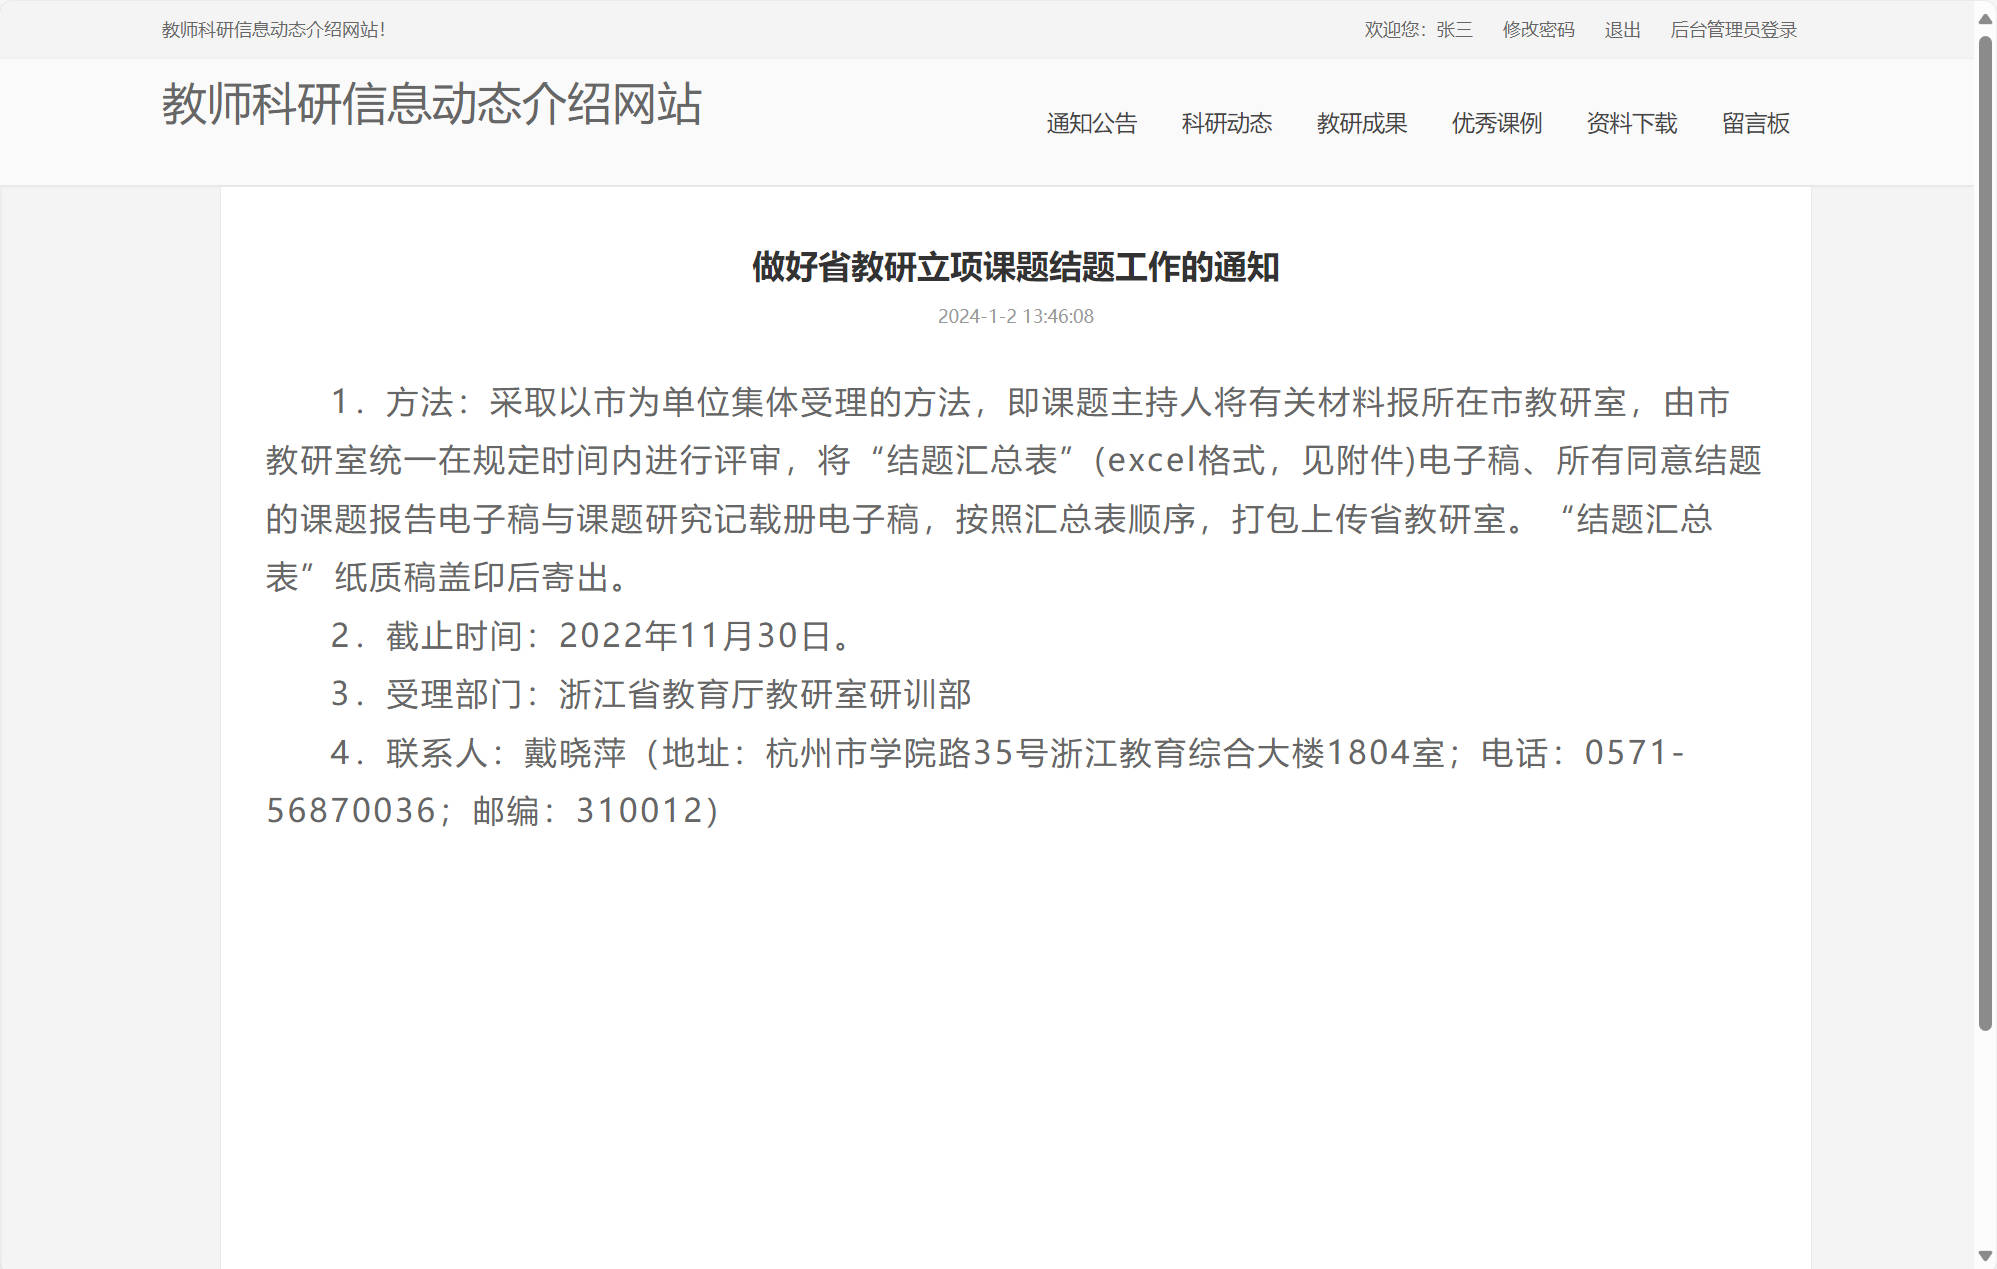Switch to the 科研动态 section
This screenshot has height=1269, width=1997.
click(1226, 123)
